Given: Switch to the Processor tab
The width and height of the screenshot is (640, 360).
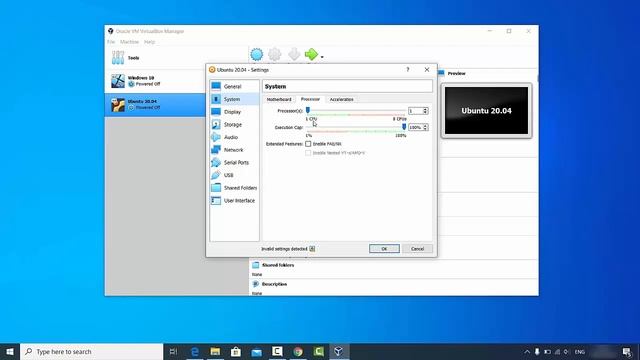Looking at the screenshot, I should (310, 99).
